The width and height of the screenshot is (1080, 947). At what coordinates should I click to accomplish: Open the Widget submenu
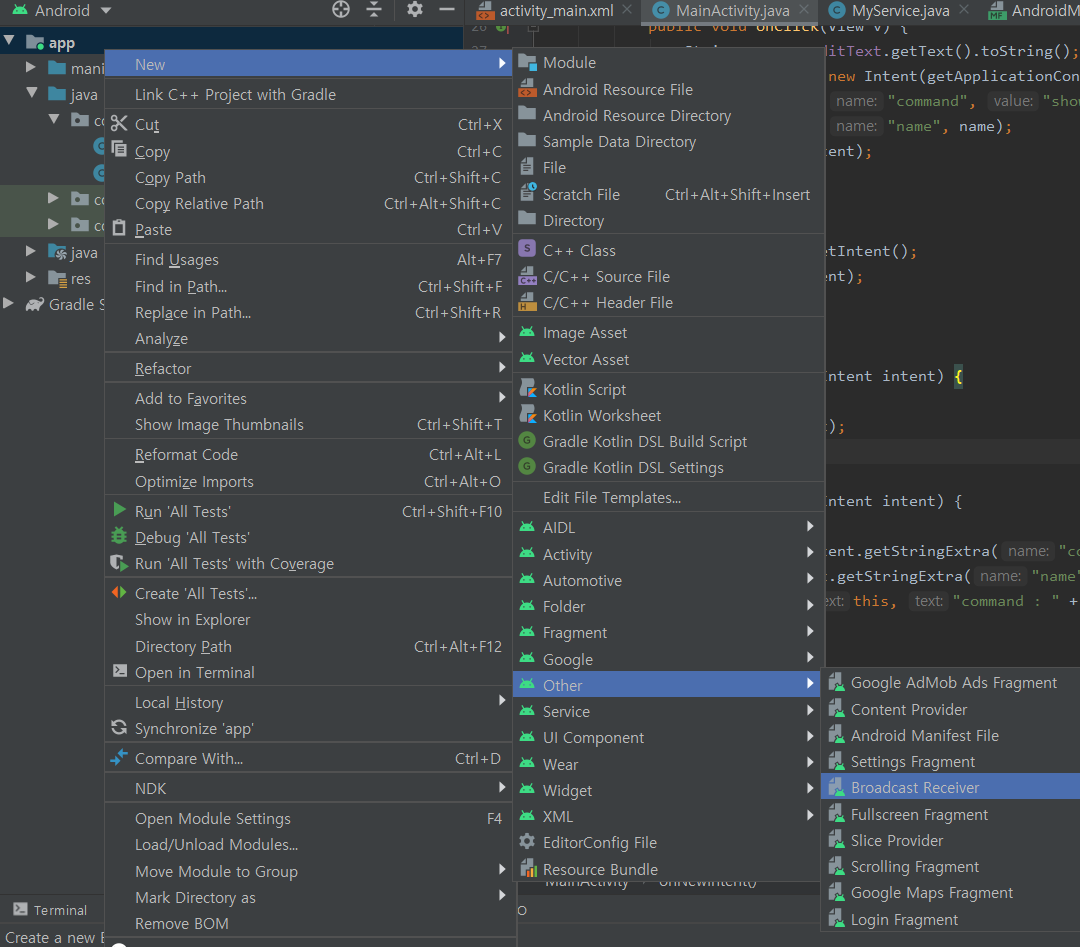(667, 790)
